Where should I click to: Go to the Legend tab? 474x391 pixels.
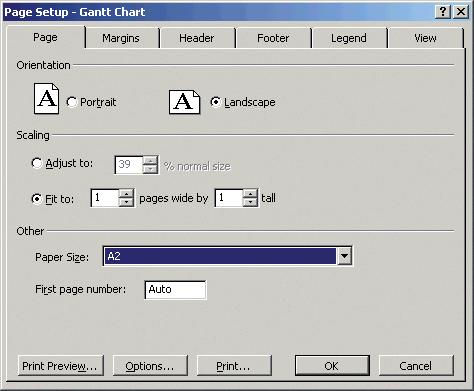[349, 38]
